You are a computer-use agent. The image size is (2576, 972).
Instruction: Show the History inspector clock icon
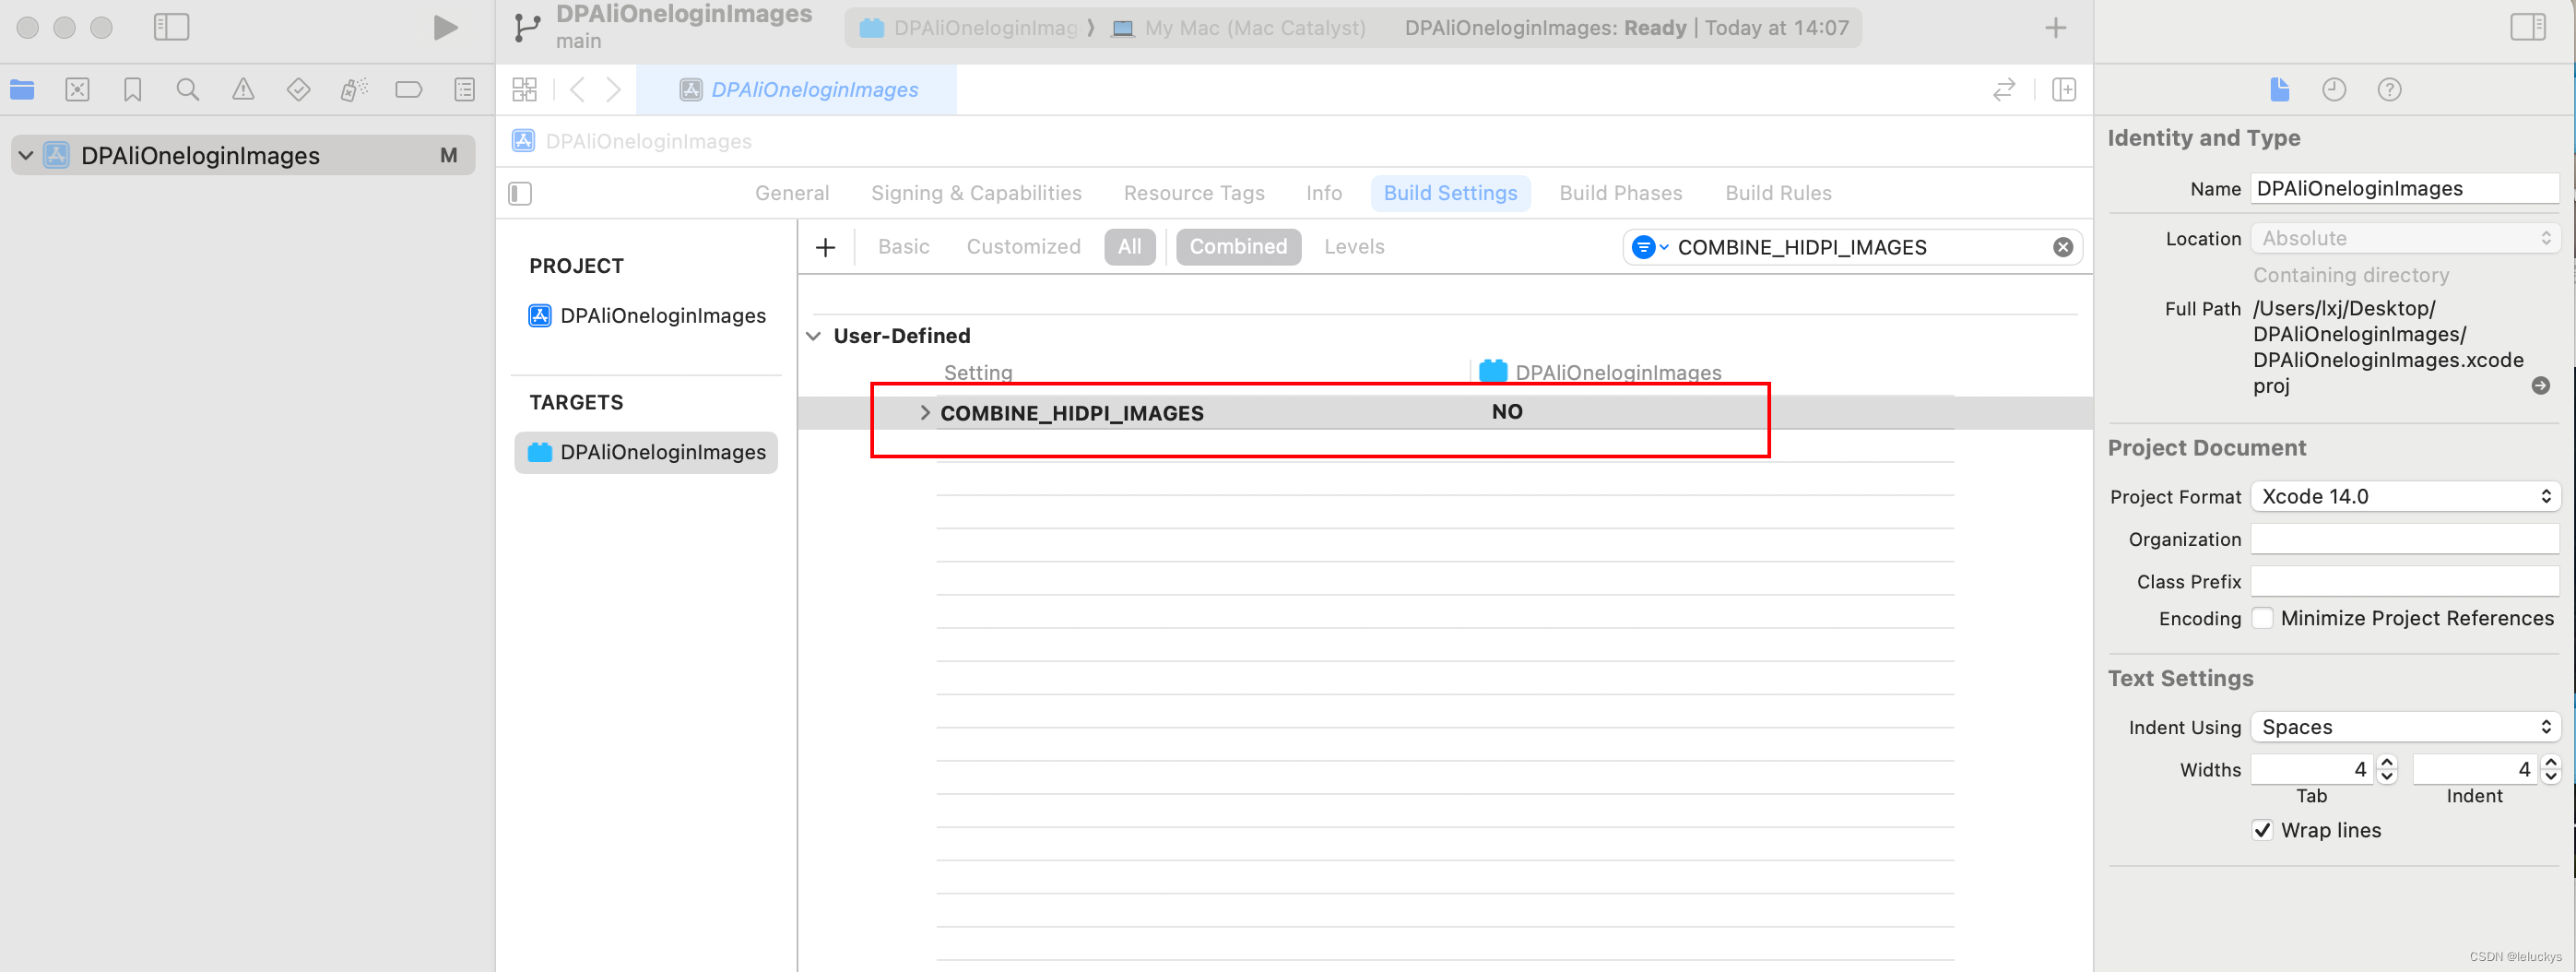(x=2333, y=90)
